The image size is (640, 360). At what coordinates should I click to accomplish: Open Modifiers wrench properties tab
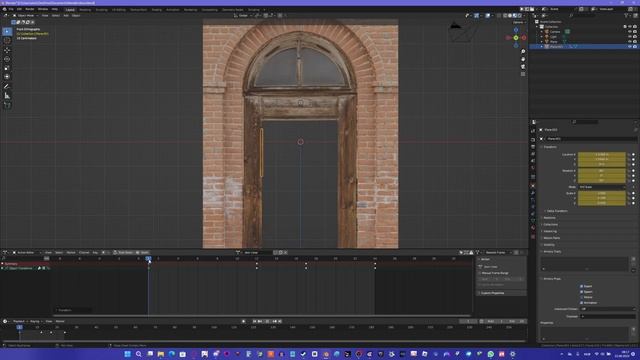pyautogui.click(x=533, y=193)
